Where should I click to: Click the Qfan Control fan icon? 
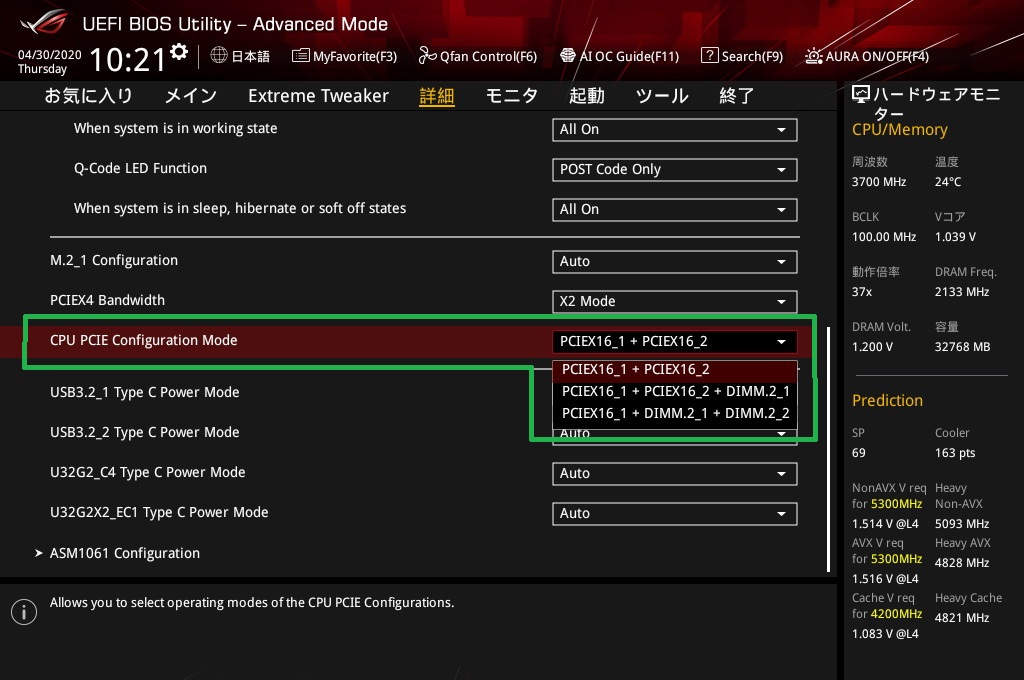tap(427, 56)
